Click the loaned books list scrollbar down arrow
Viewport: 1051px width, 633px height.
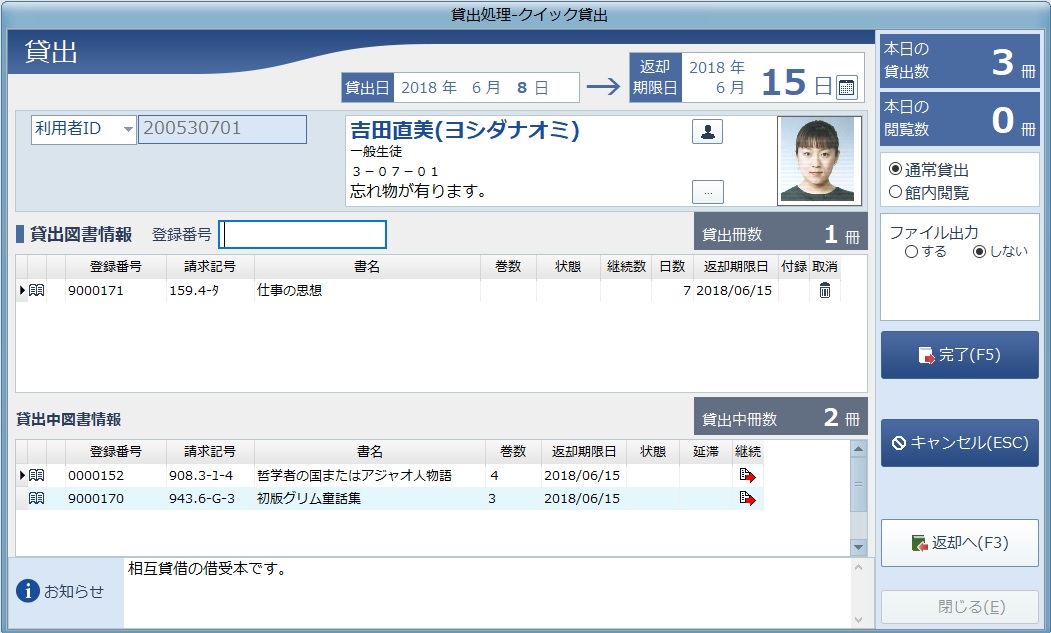click(x=859, y=547)
